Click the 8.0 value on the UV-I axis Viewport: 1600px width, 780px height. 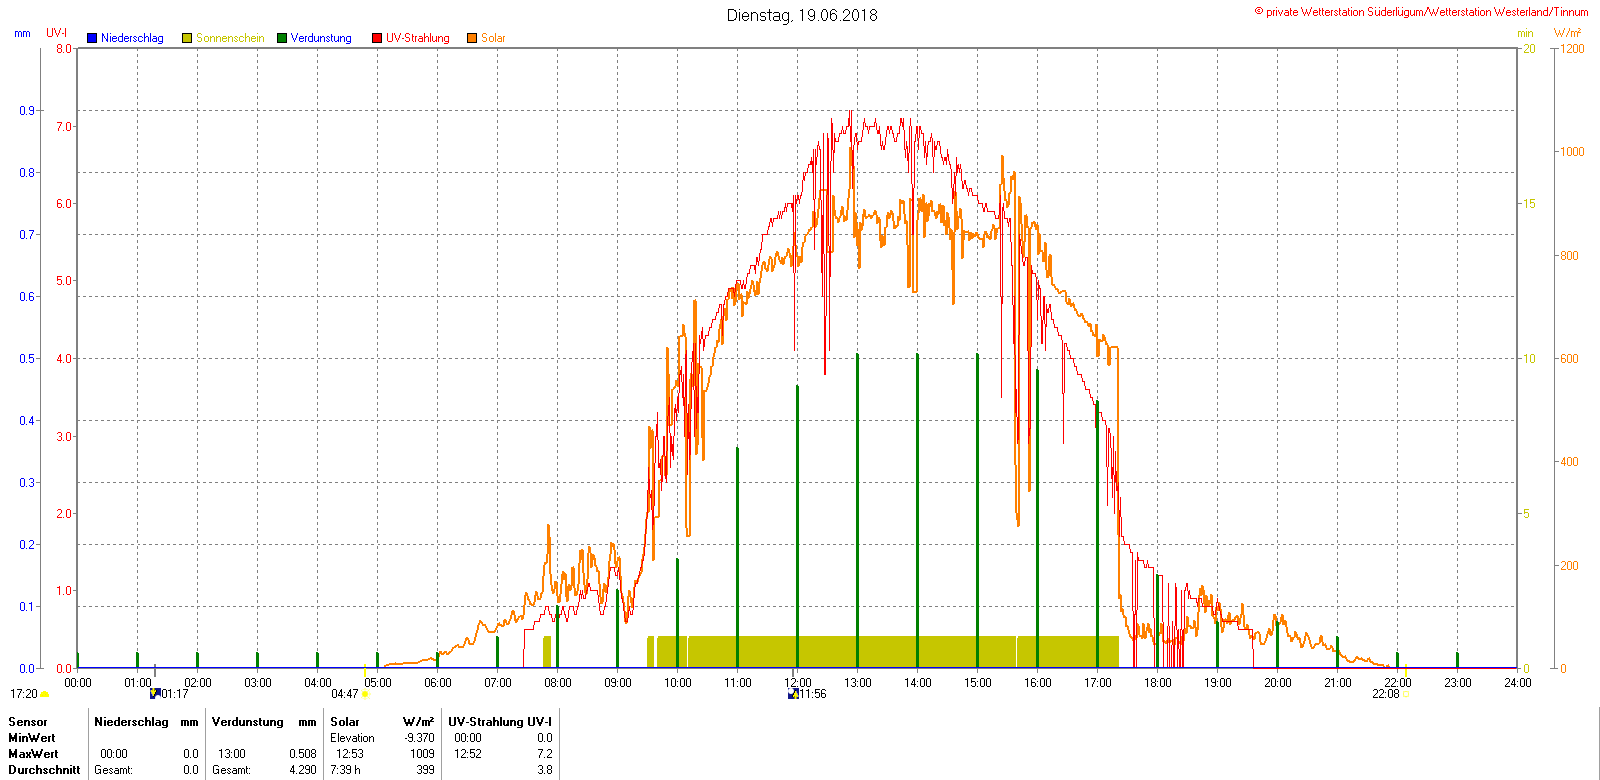pyautogui.click(x=64, y=48)
